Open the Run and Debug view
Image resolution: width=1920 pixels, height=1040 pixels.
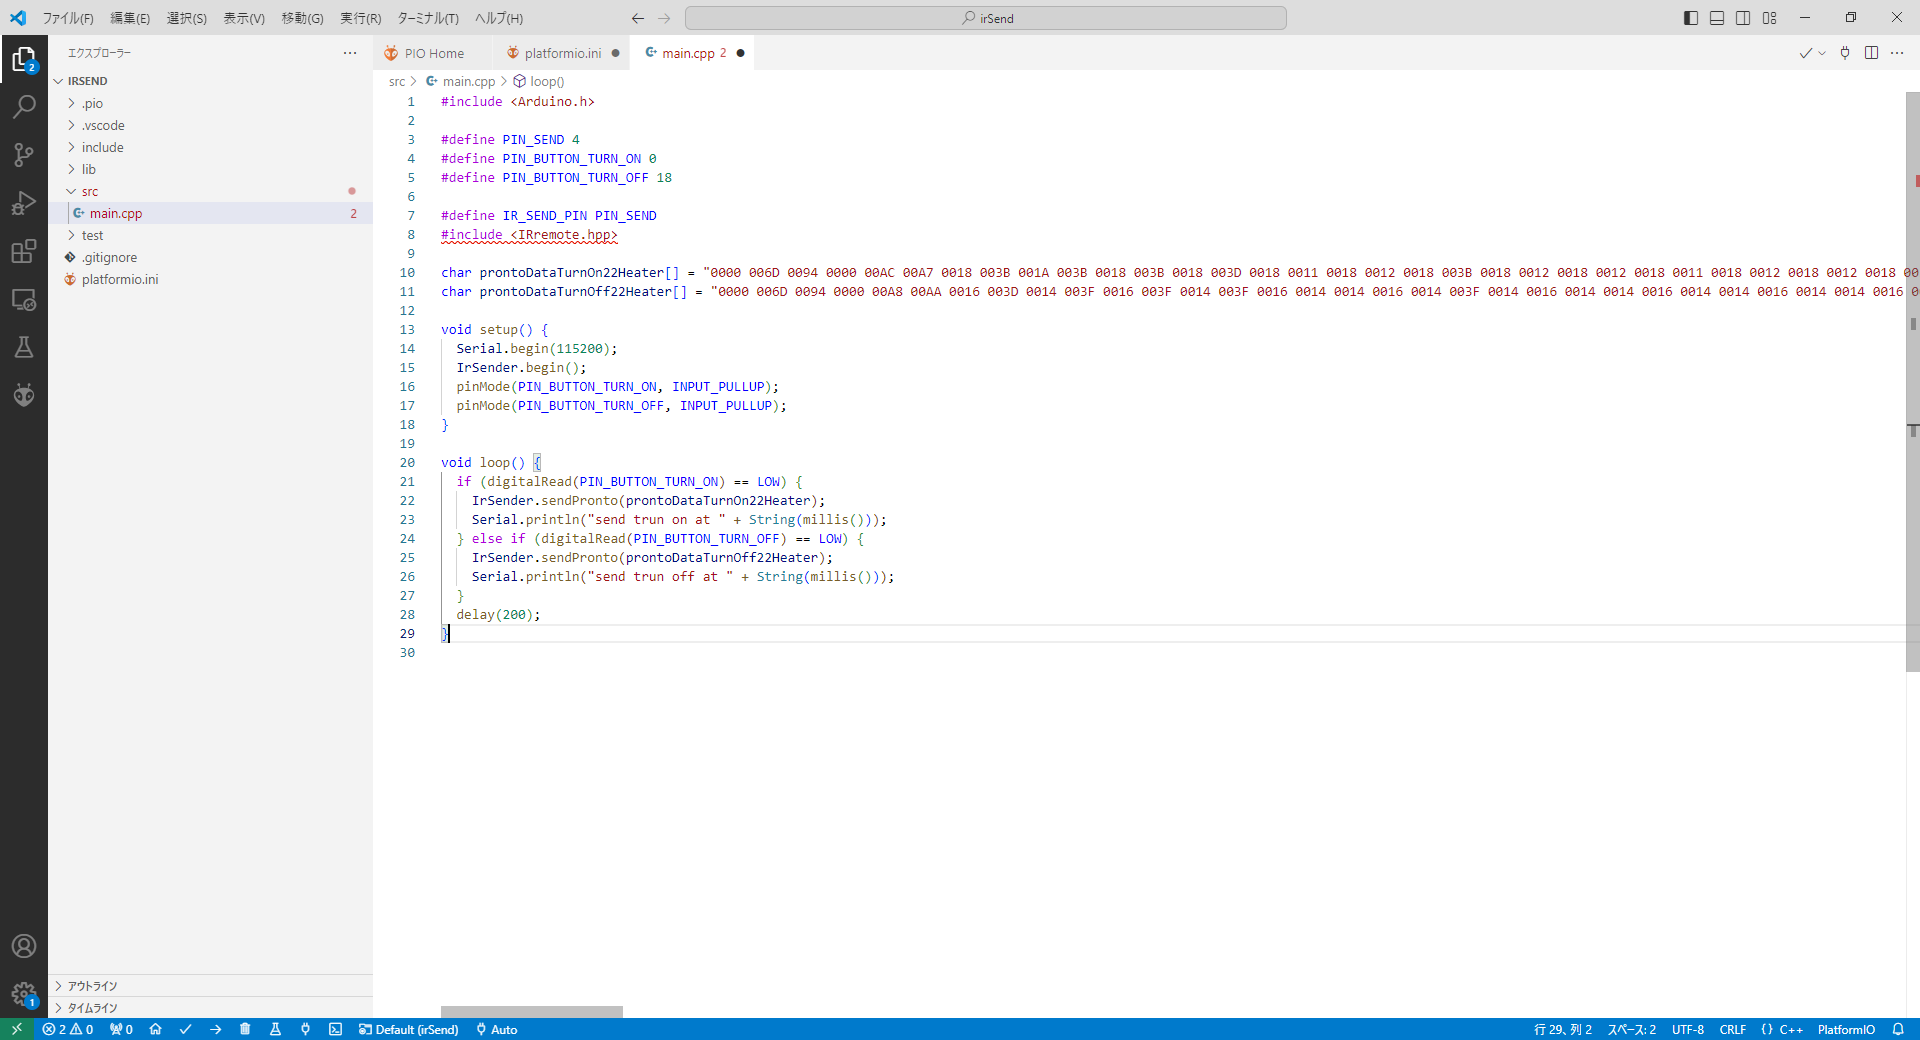pos(24,203)
